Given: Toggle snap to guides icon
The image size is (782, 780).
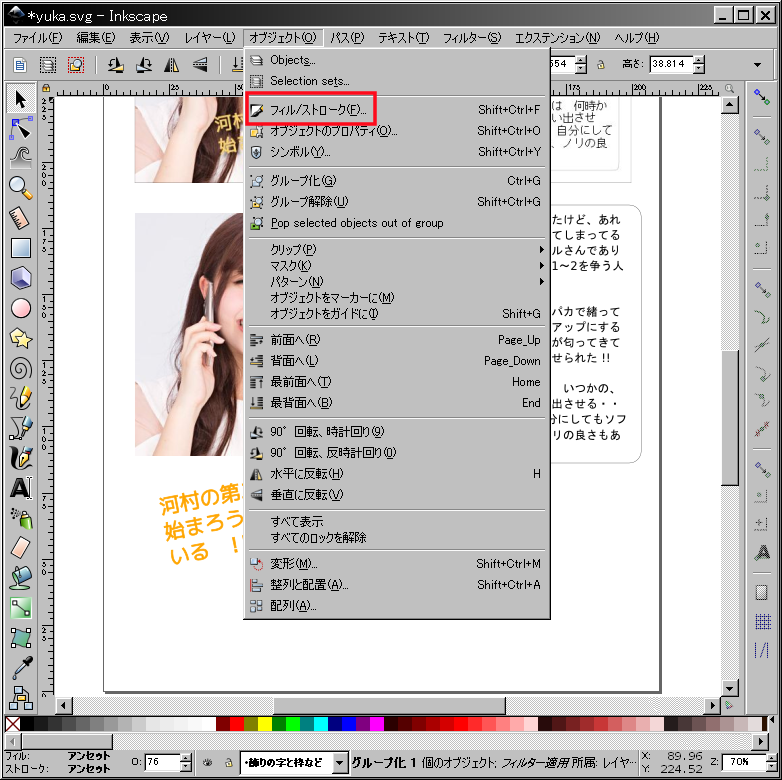Looking at the screenshot, I should point(762,650).
